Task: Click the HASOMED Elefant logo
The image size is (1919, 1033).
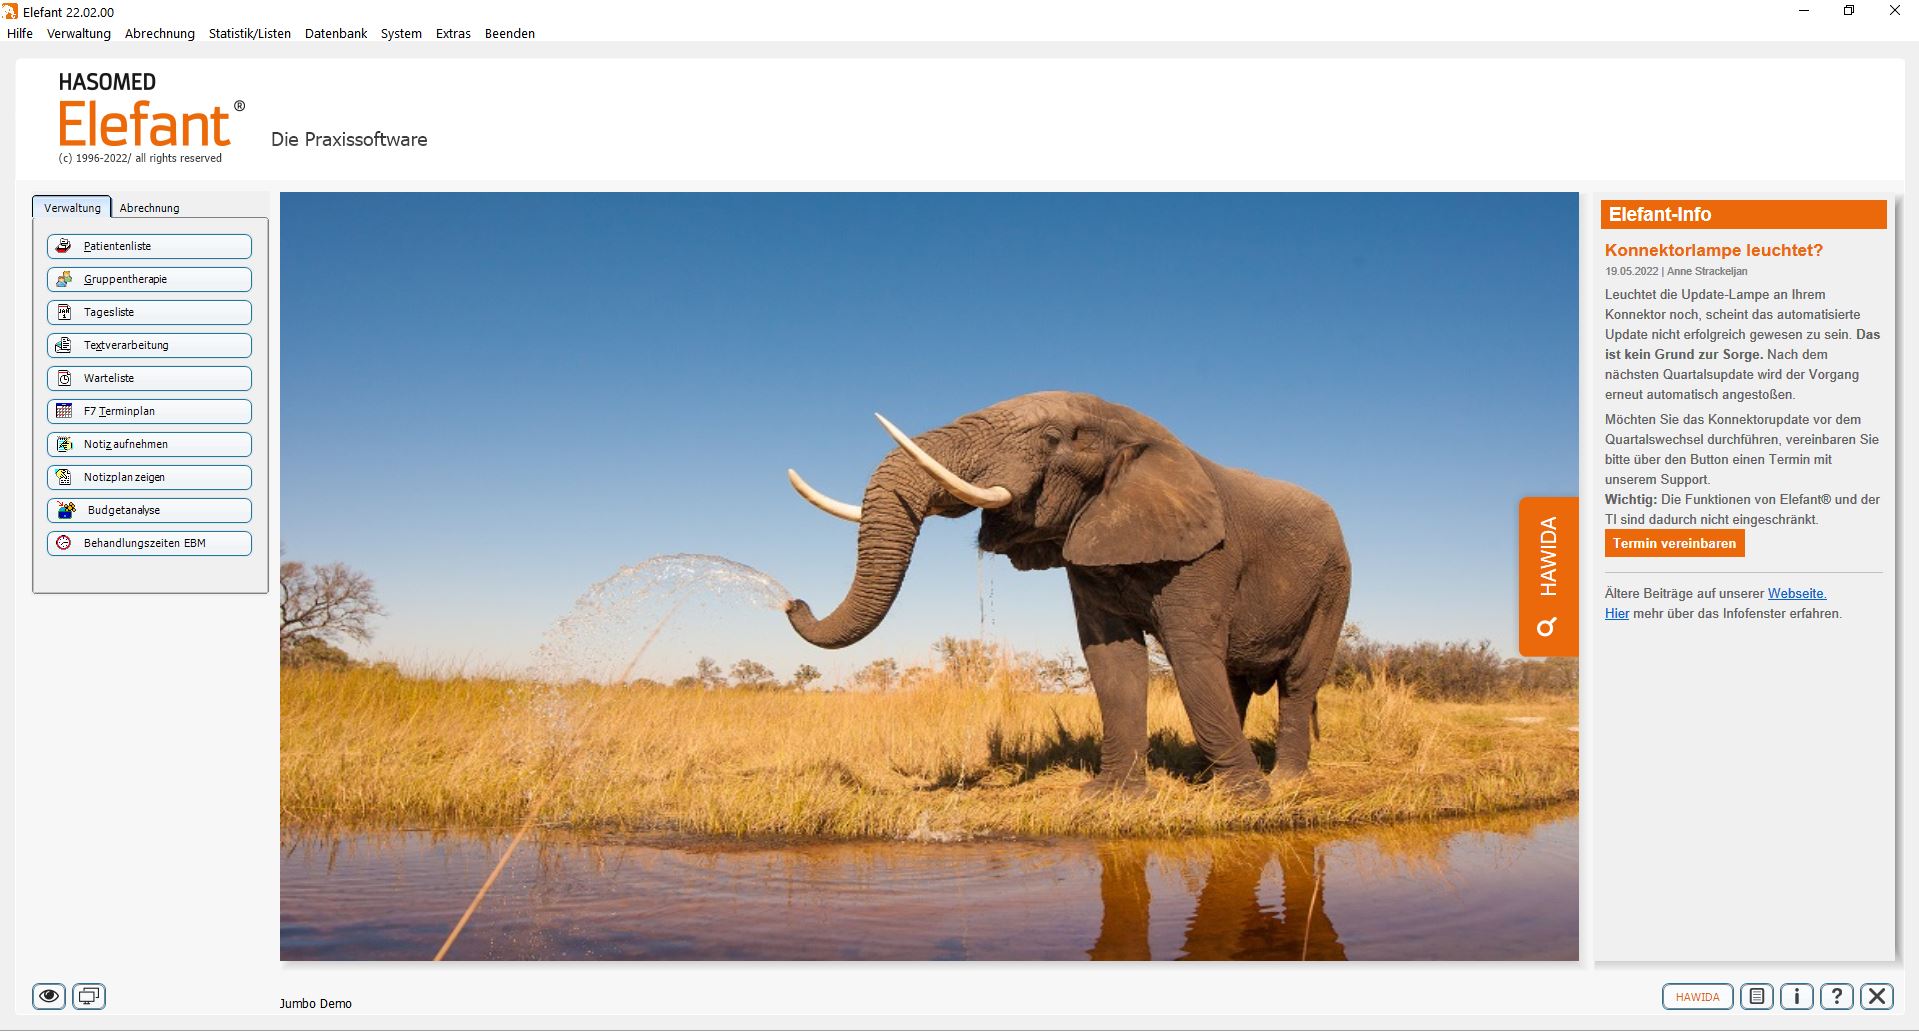Action: [150, 117]
